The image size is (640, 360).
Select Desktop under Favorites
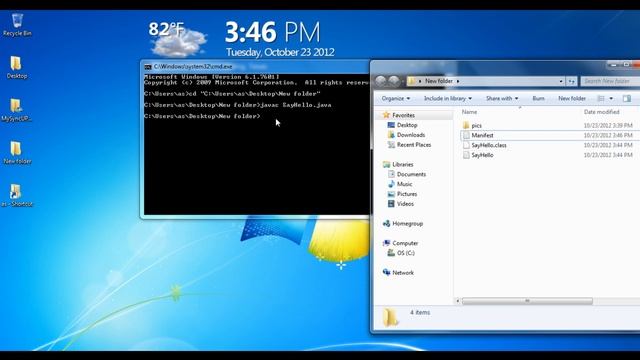(407, 125)
